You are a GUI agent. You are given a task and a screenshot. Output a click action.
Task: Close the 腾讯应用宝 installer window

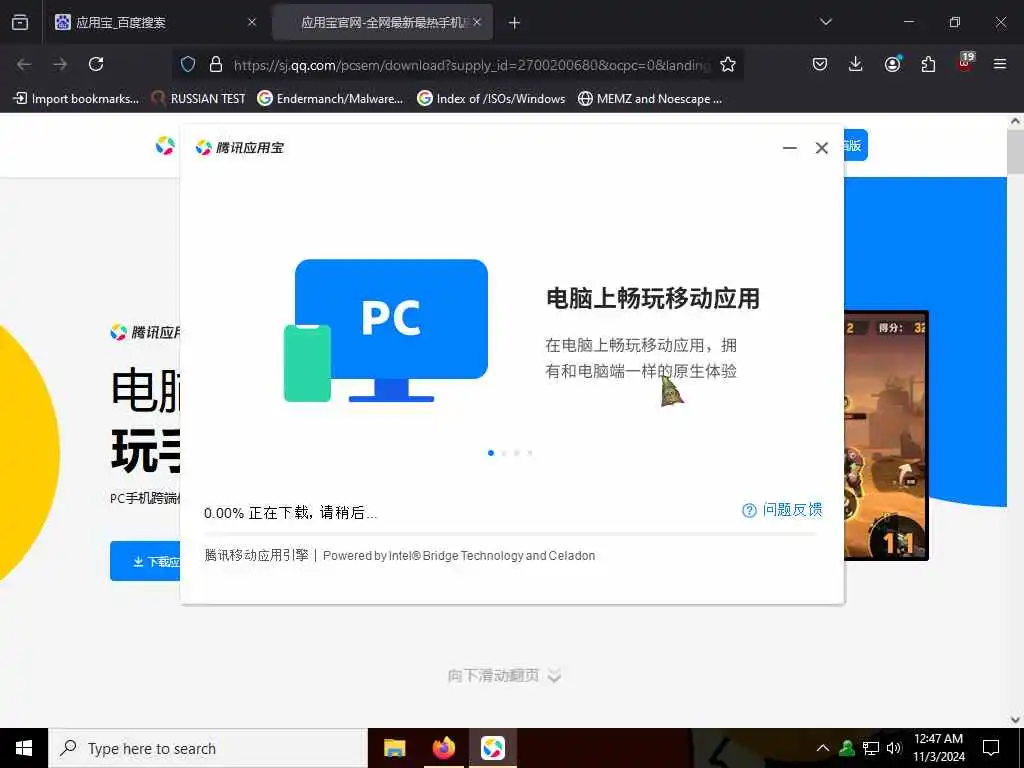[822, 148]
